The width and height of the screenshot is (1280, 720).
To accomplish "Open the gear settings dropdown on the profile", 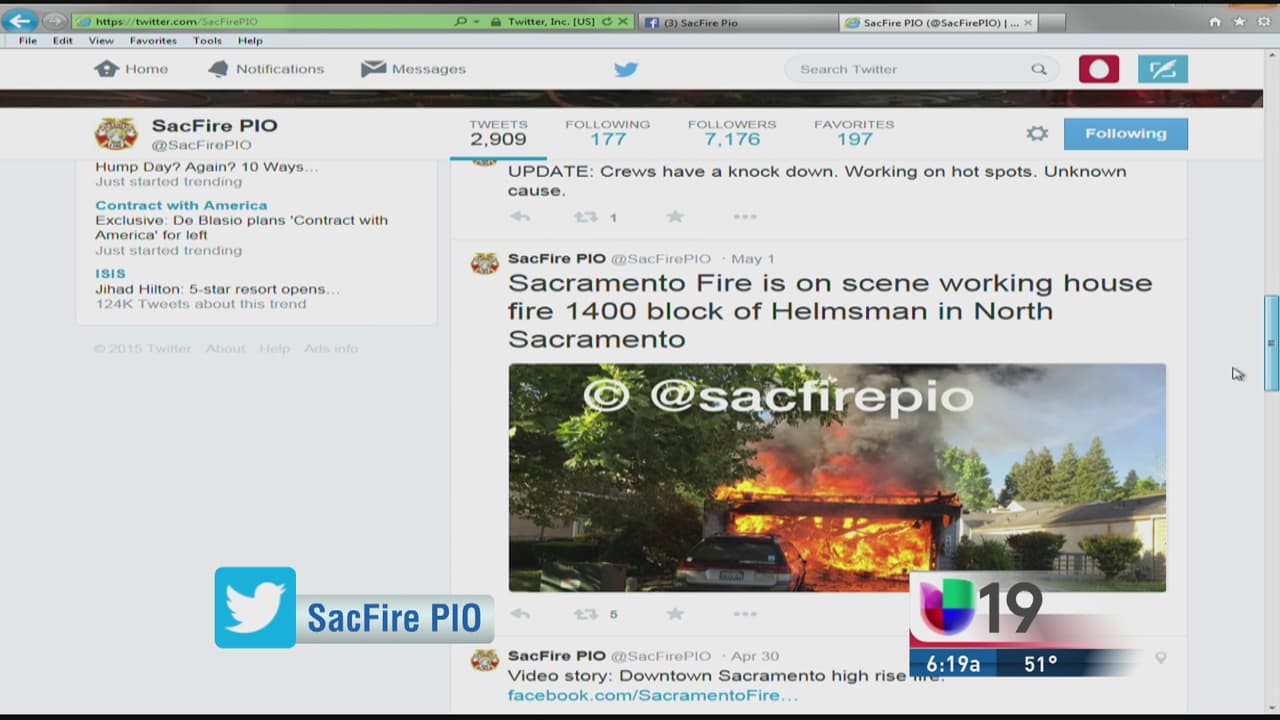I will 1037,133.
